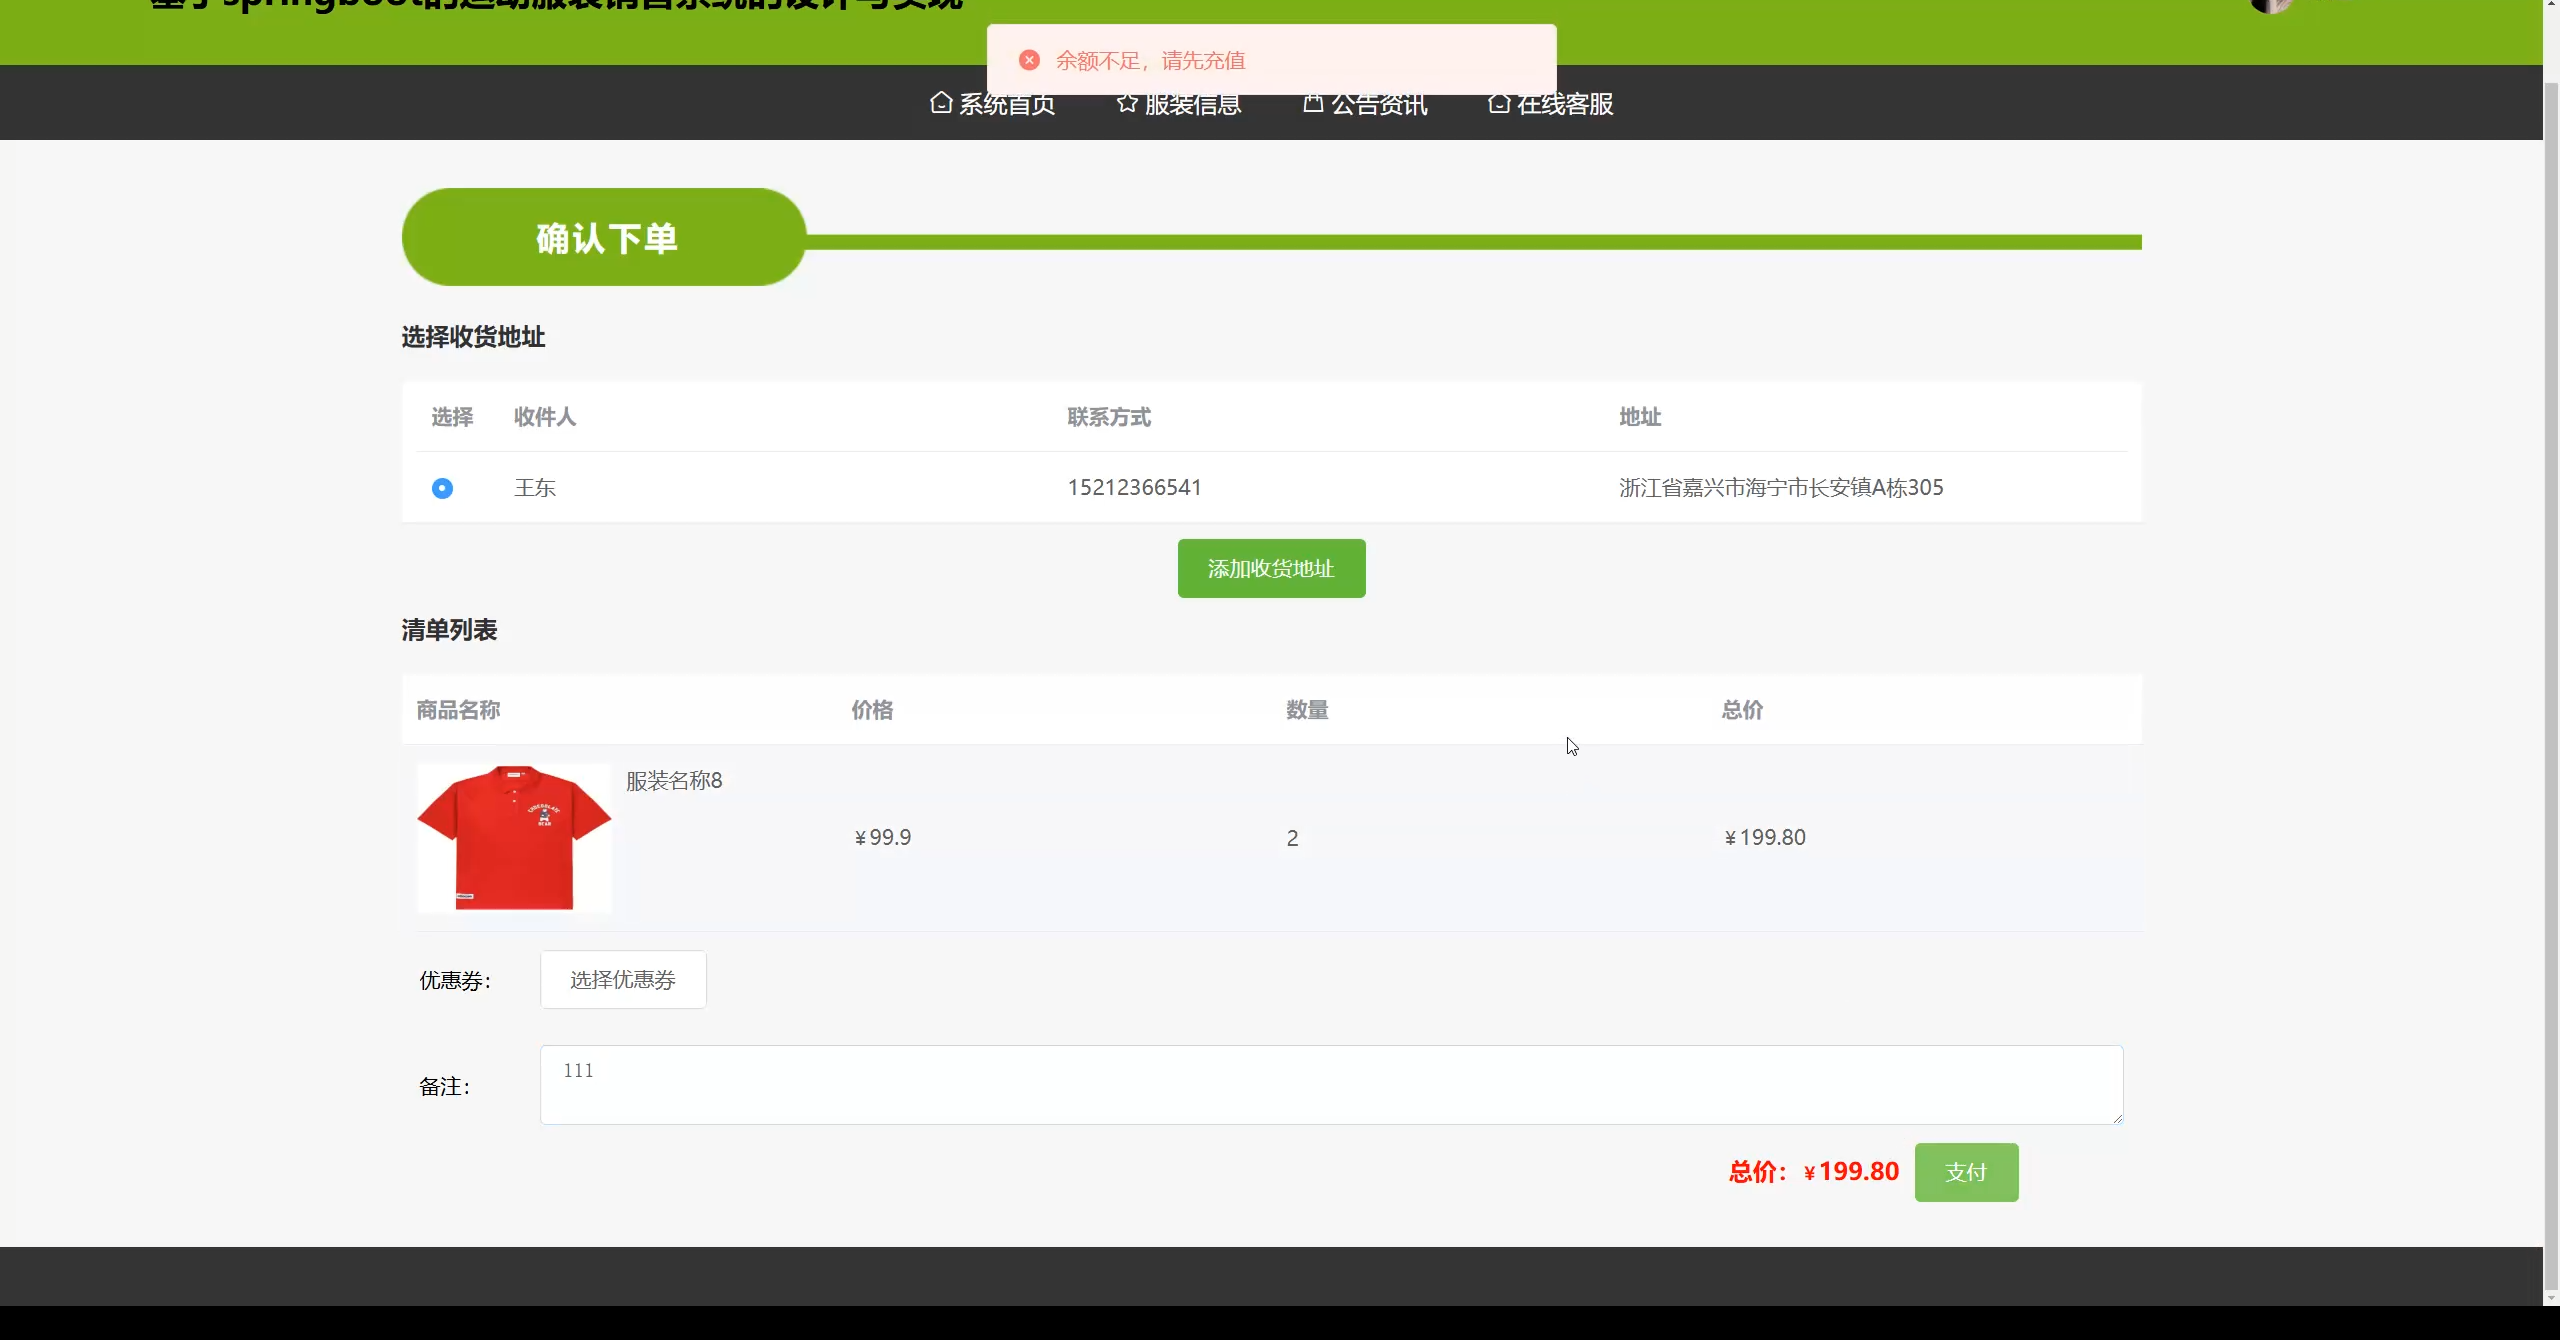Click the red error icon in the toast
Viewport: 2560px width, 1340px height.
pyautogui.click(x=1029, y=60)
